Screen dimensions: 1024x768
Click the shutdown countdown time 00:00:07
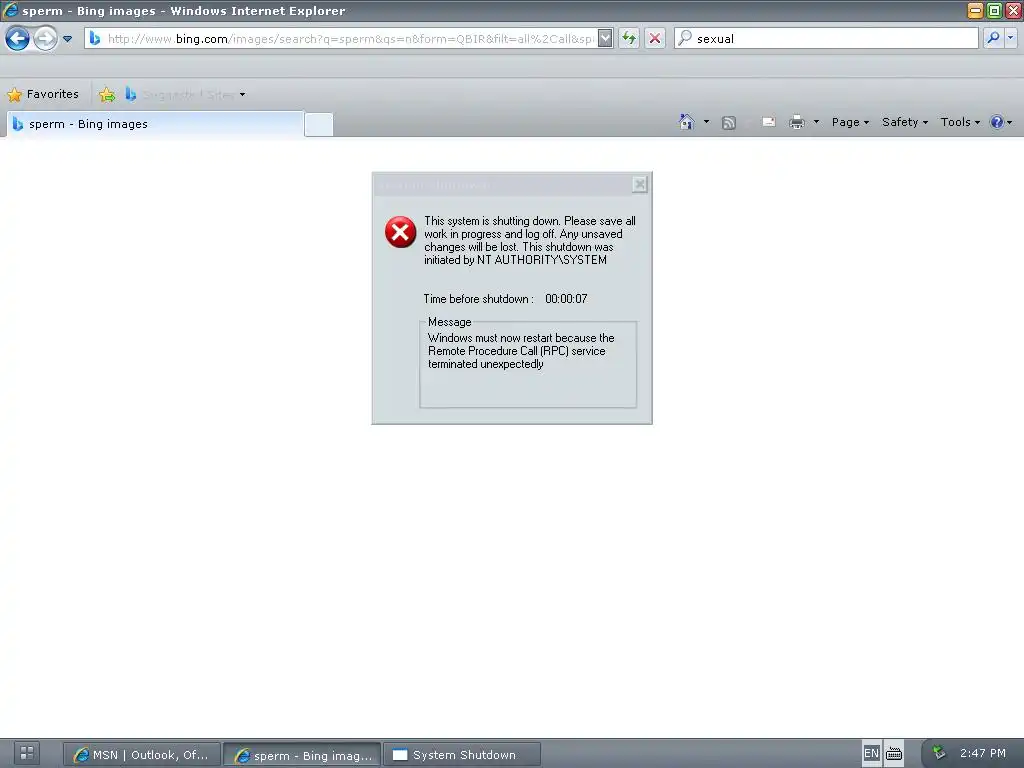coord(566,299)
